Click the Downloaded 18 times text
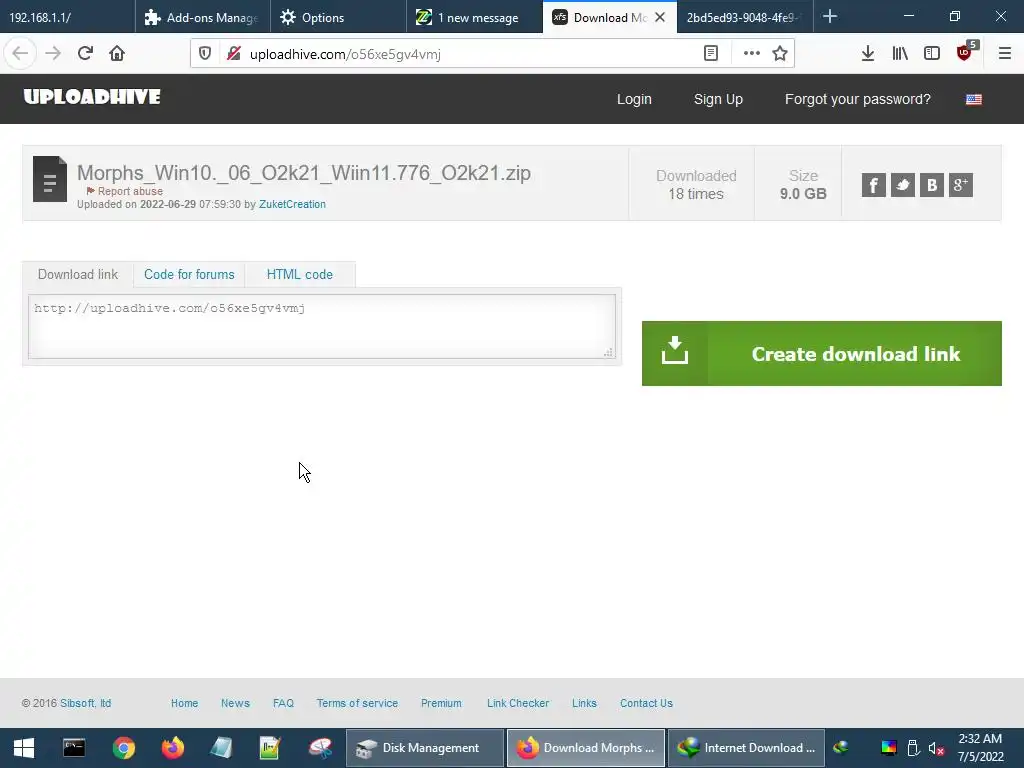The image size is (1024, 768). tap(696, 185)
